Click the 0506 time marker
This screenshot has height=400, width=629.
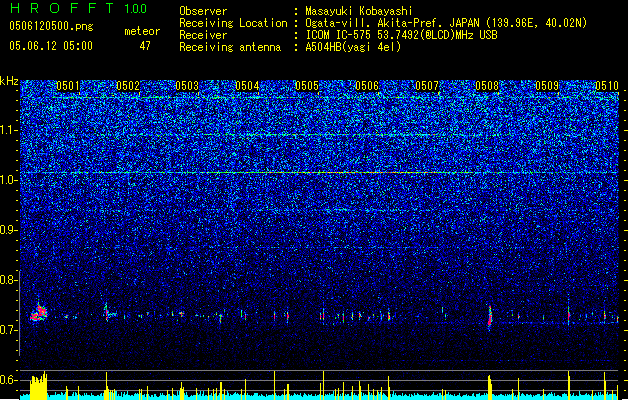pos(367,86)
